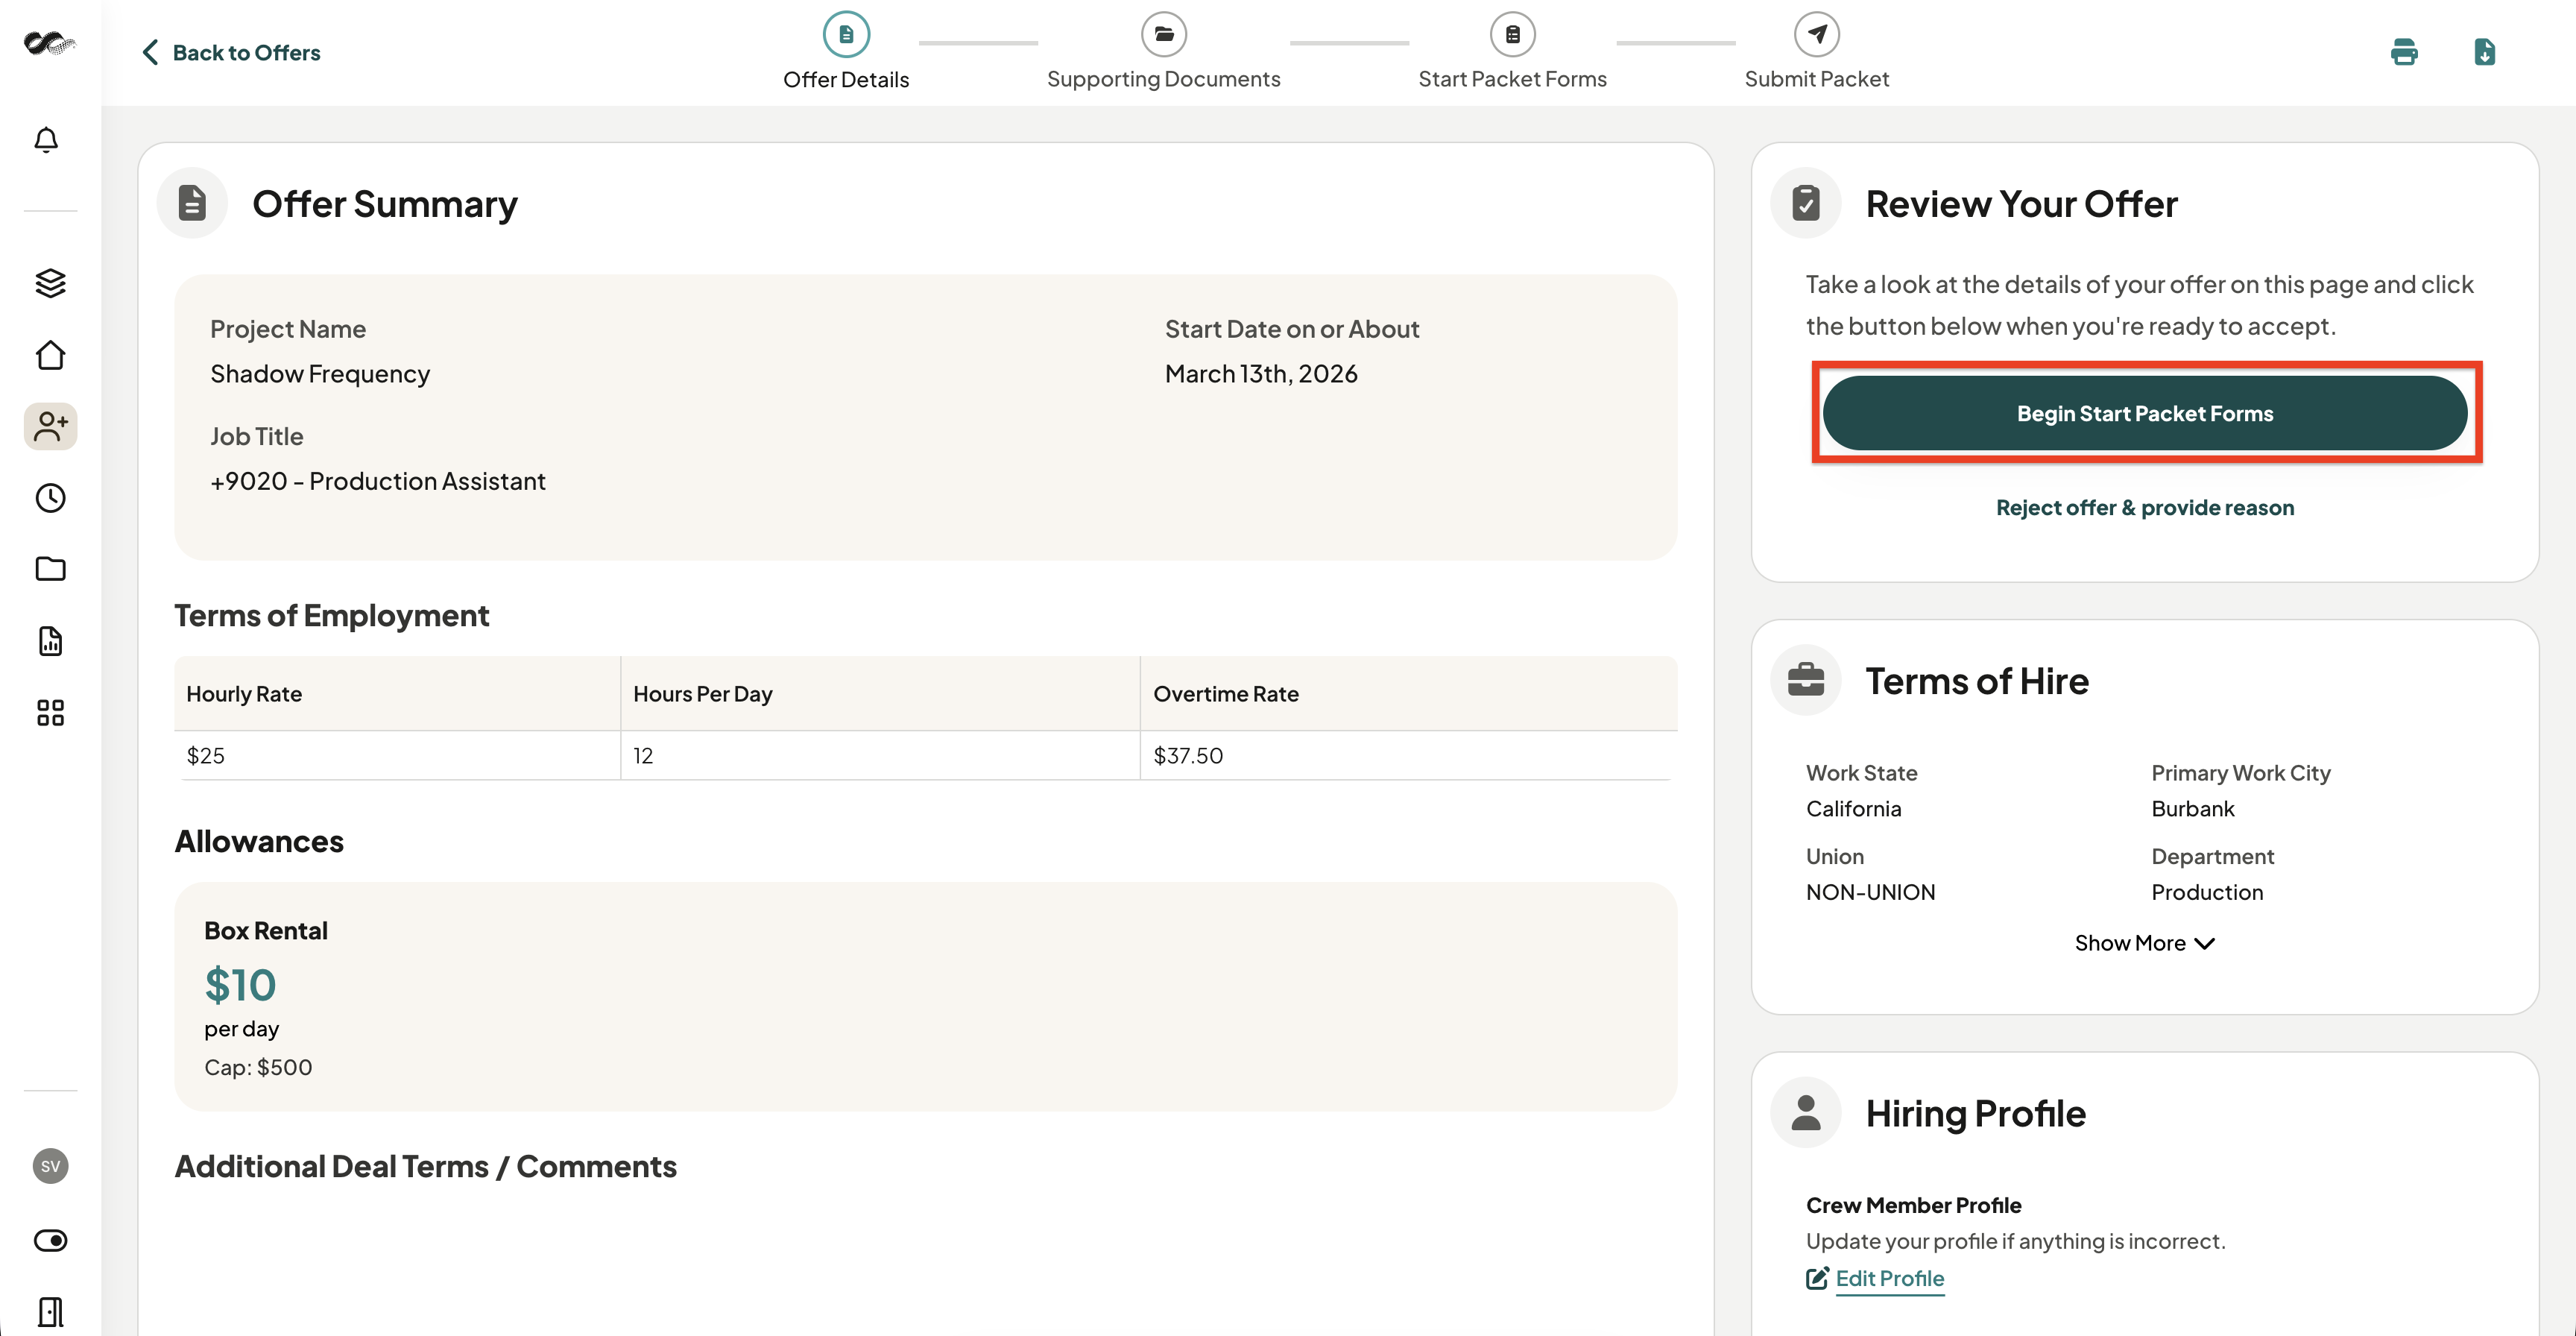Click the Offer Summary document icon
This screenshot has height=1336, width=2576.
pyautogui.click(x=192, y=203)
